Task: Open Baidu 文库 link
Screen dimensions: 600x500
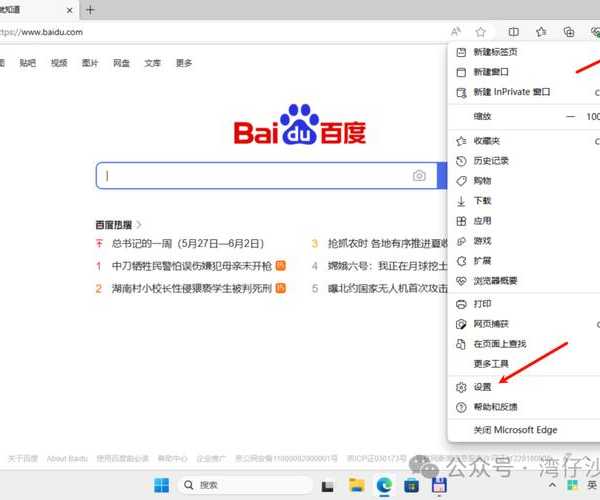Action: point(152,63)
